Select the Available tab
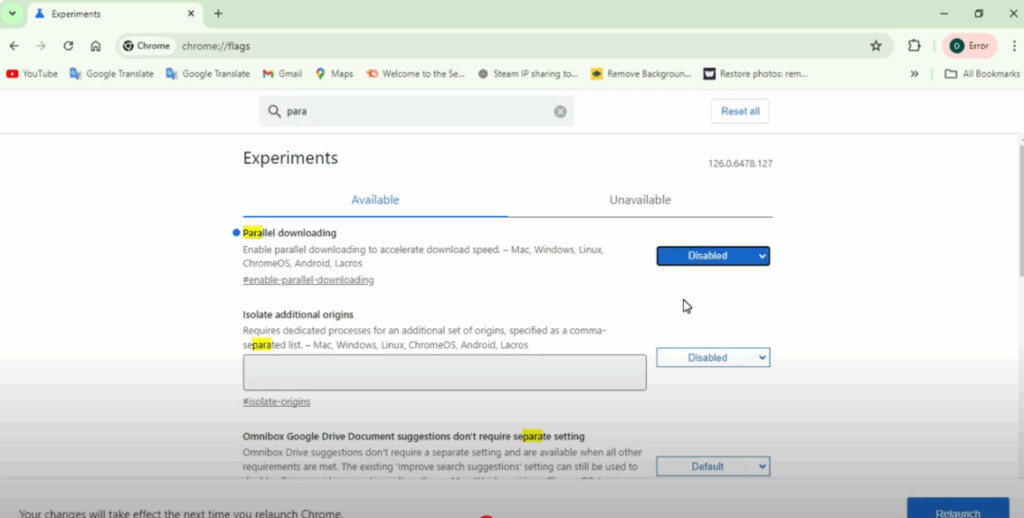The height and width of the screenshot is (518, 1024). pyautogui.click(x=375, y=200)
